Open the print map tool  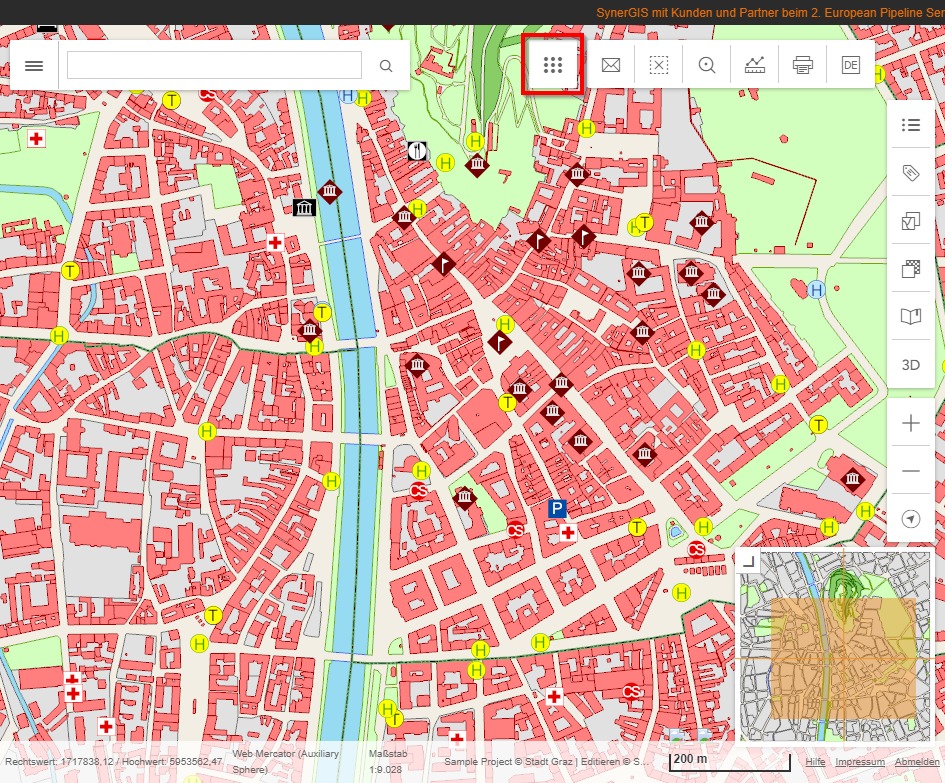pos(802,66)
